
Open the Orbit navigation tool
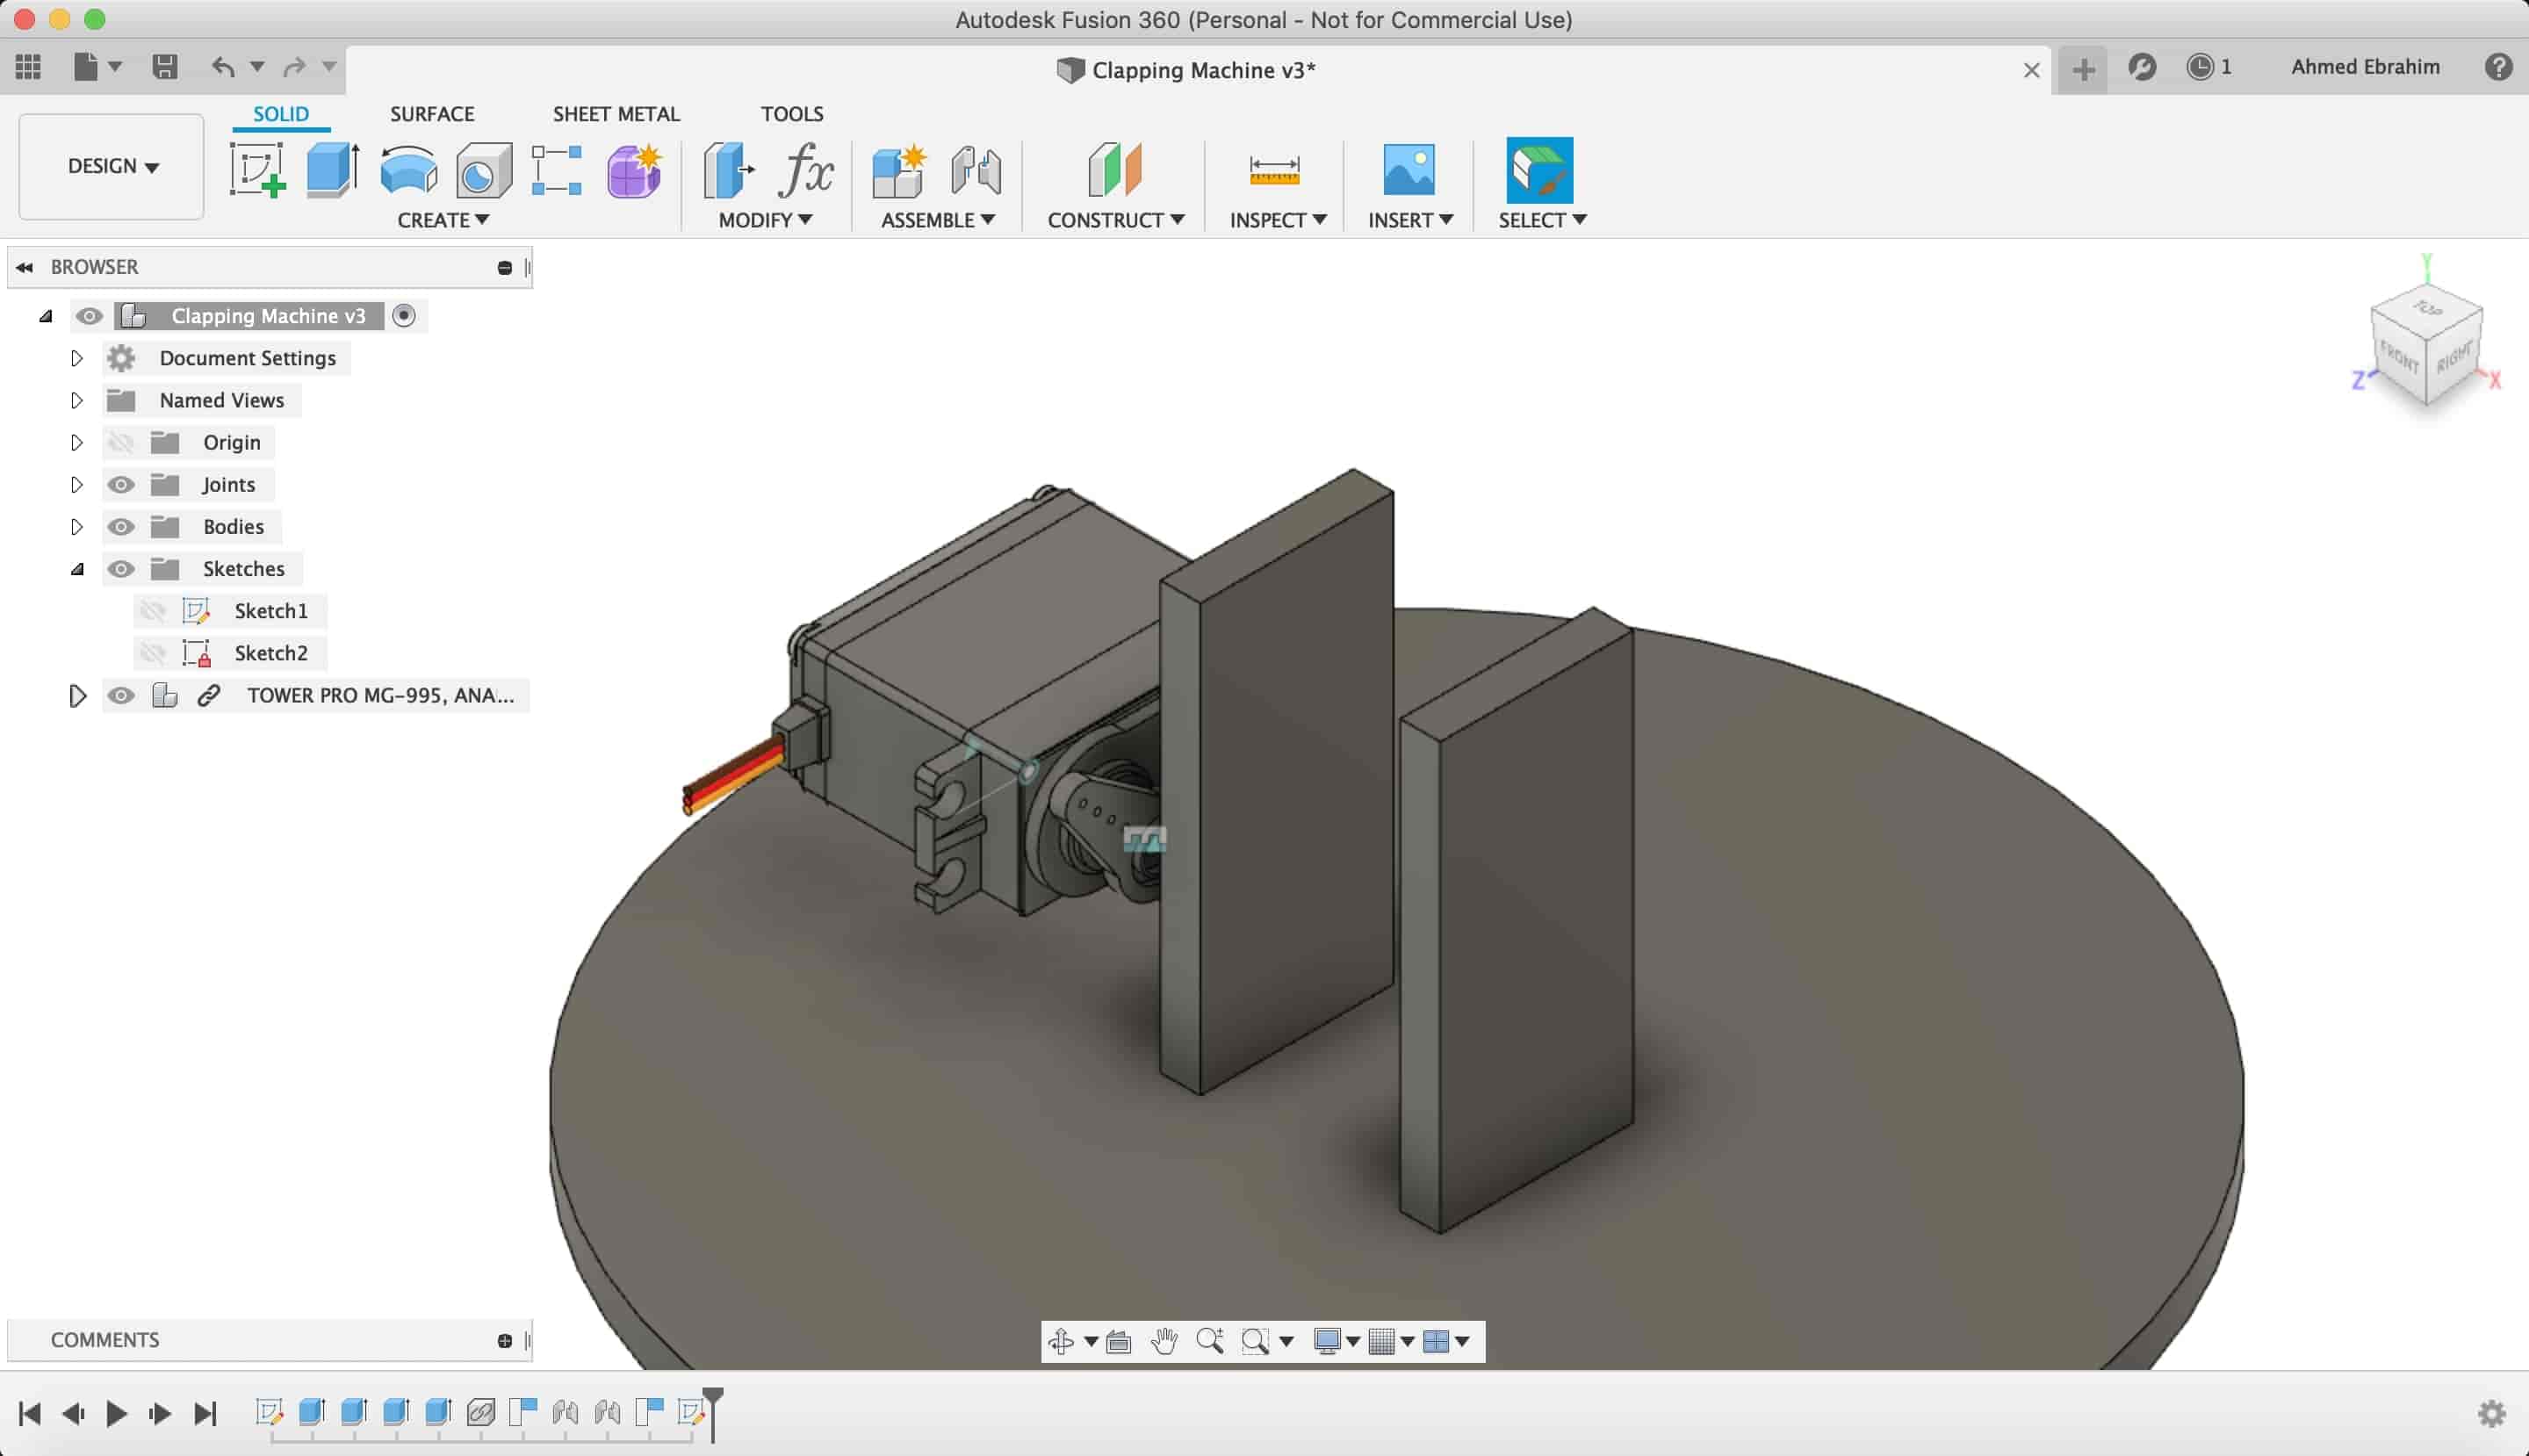coord(1062,1341)
